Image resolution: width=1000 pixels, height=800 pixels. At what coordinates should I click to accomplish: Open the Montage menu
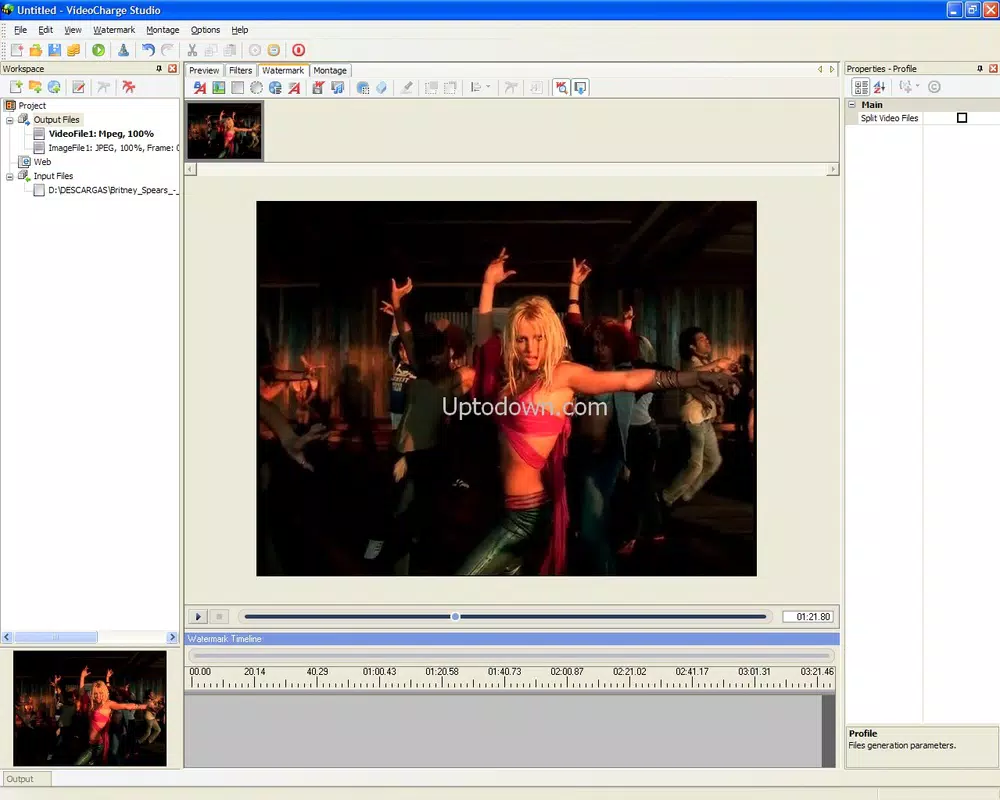(163, 30)
